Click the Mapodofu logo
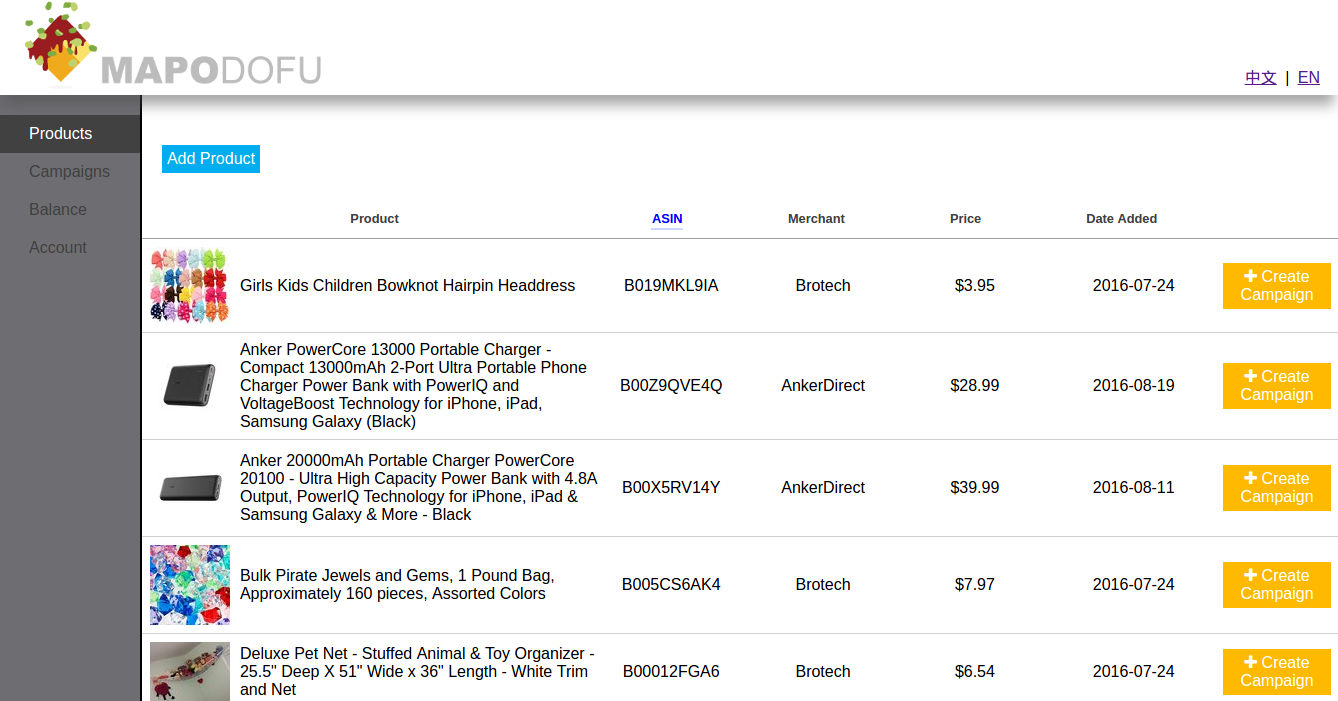Viewport: 1338px width, 701px height. tap(173, 45)
